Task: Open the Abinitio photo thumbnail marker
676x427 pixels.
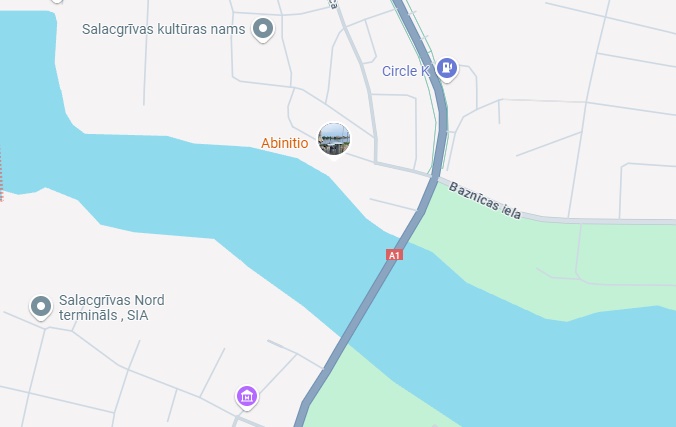Action: click(x=334, y=139)
